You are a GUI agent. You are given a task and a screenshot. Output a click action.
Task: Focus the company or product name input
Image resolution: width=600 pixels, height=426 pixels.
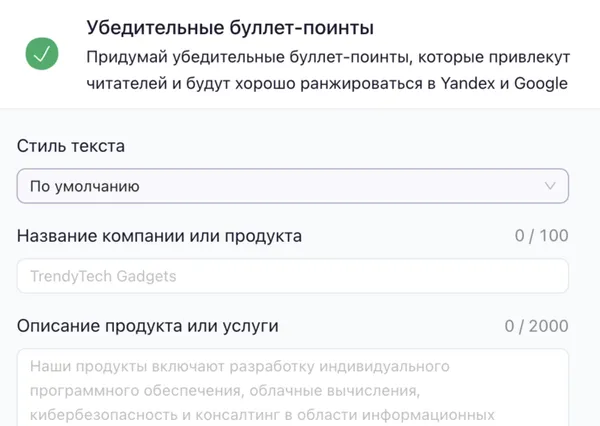(292, 276)
